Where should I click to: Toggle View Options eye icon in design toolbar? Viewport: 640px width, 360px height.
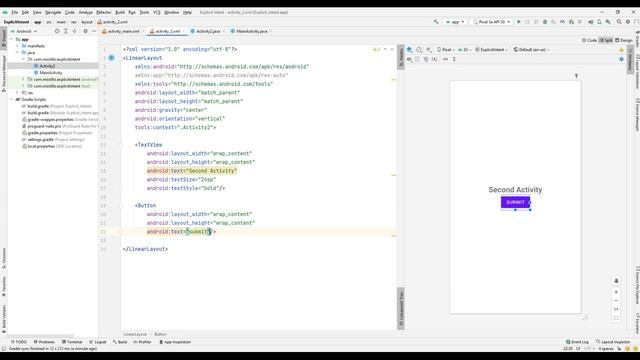tap(409, 59)
